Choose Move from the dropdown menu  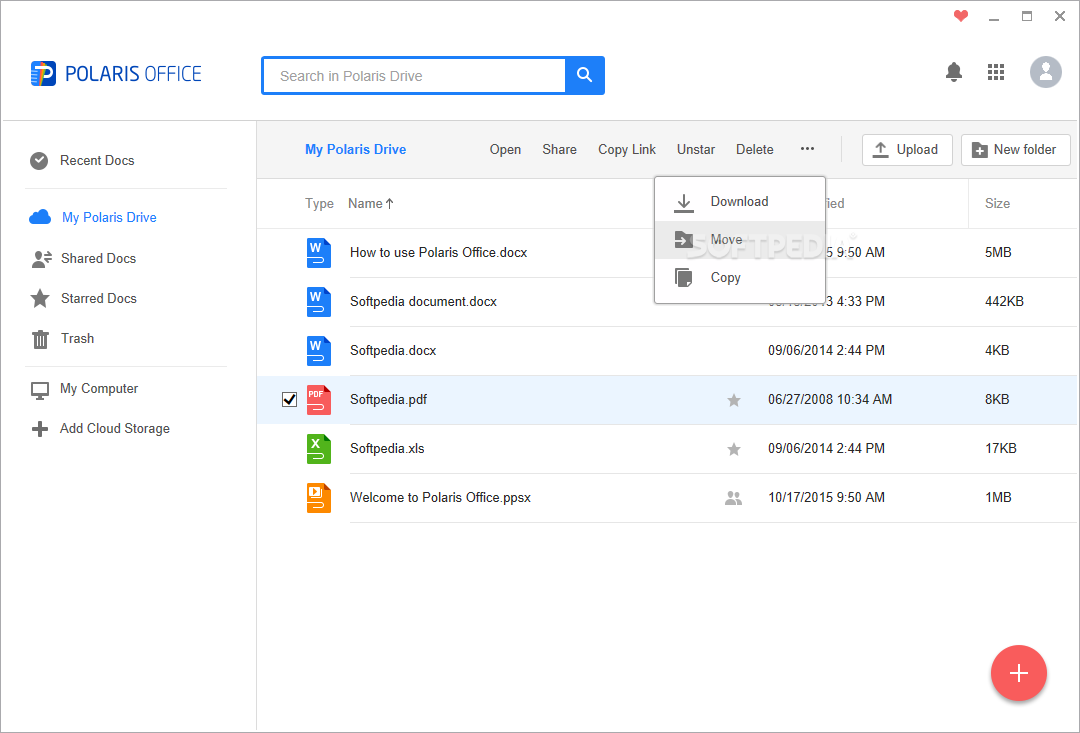[x=740, y=240]
